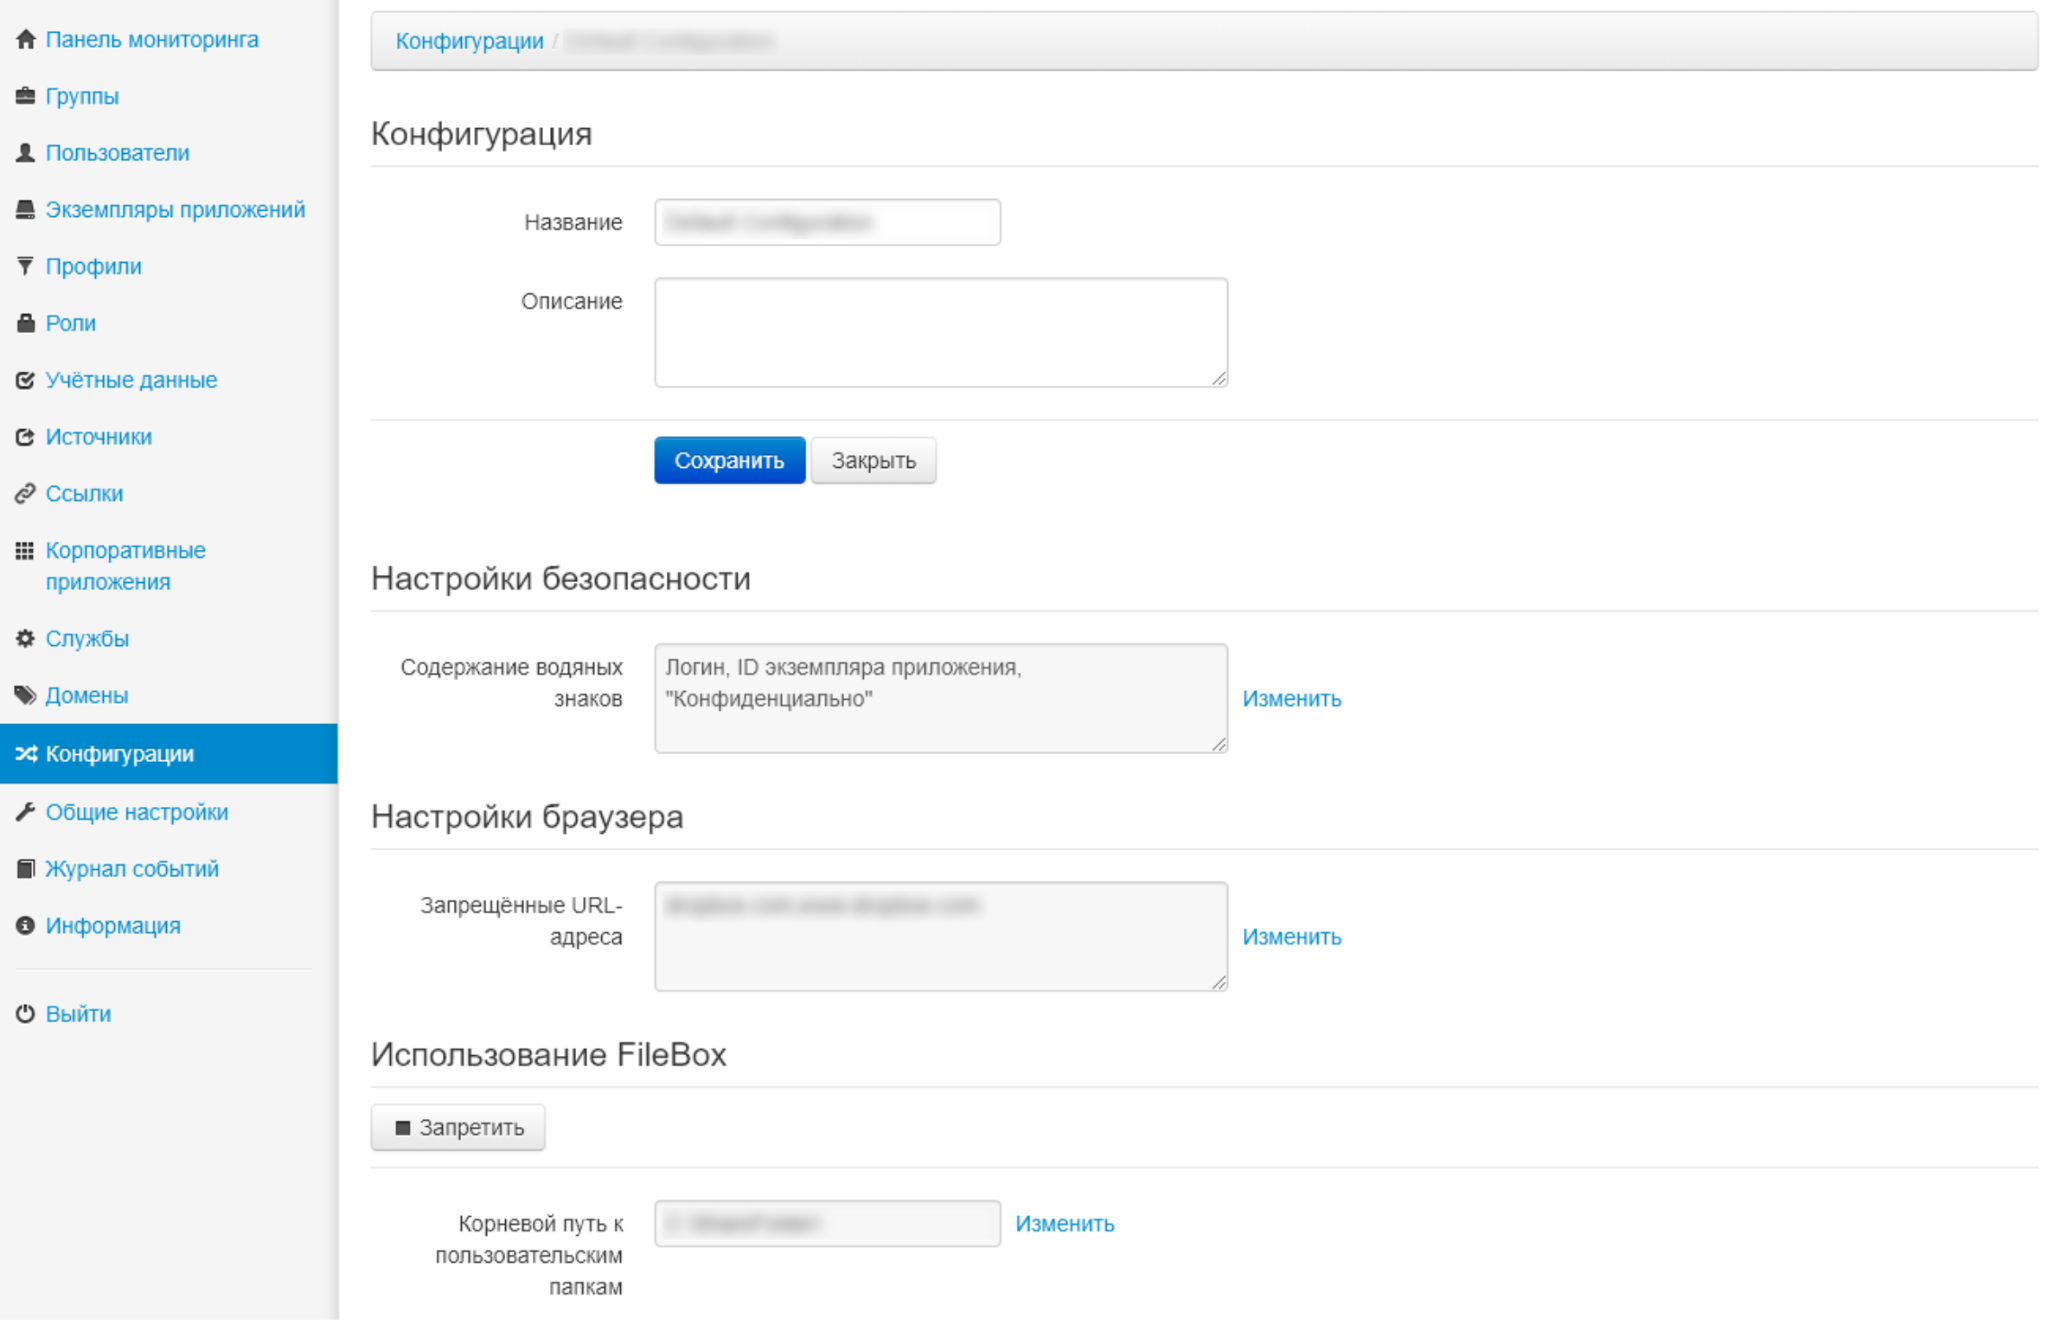Click the tags icon beside Домены
2048x1320 pixels.
click(x=26, y=695)
